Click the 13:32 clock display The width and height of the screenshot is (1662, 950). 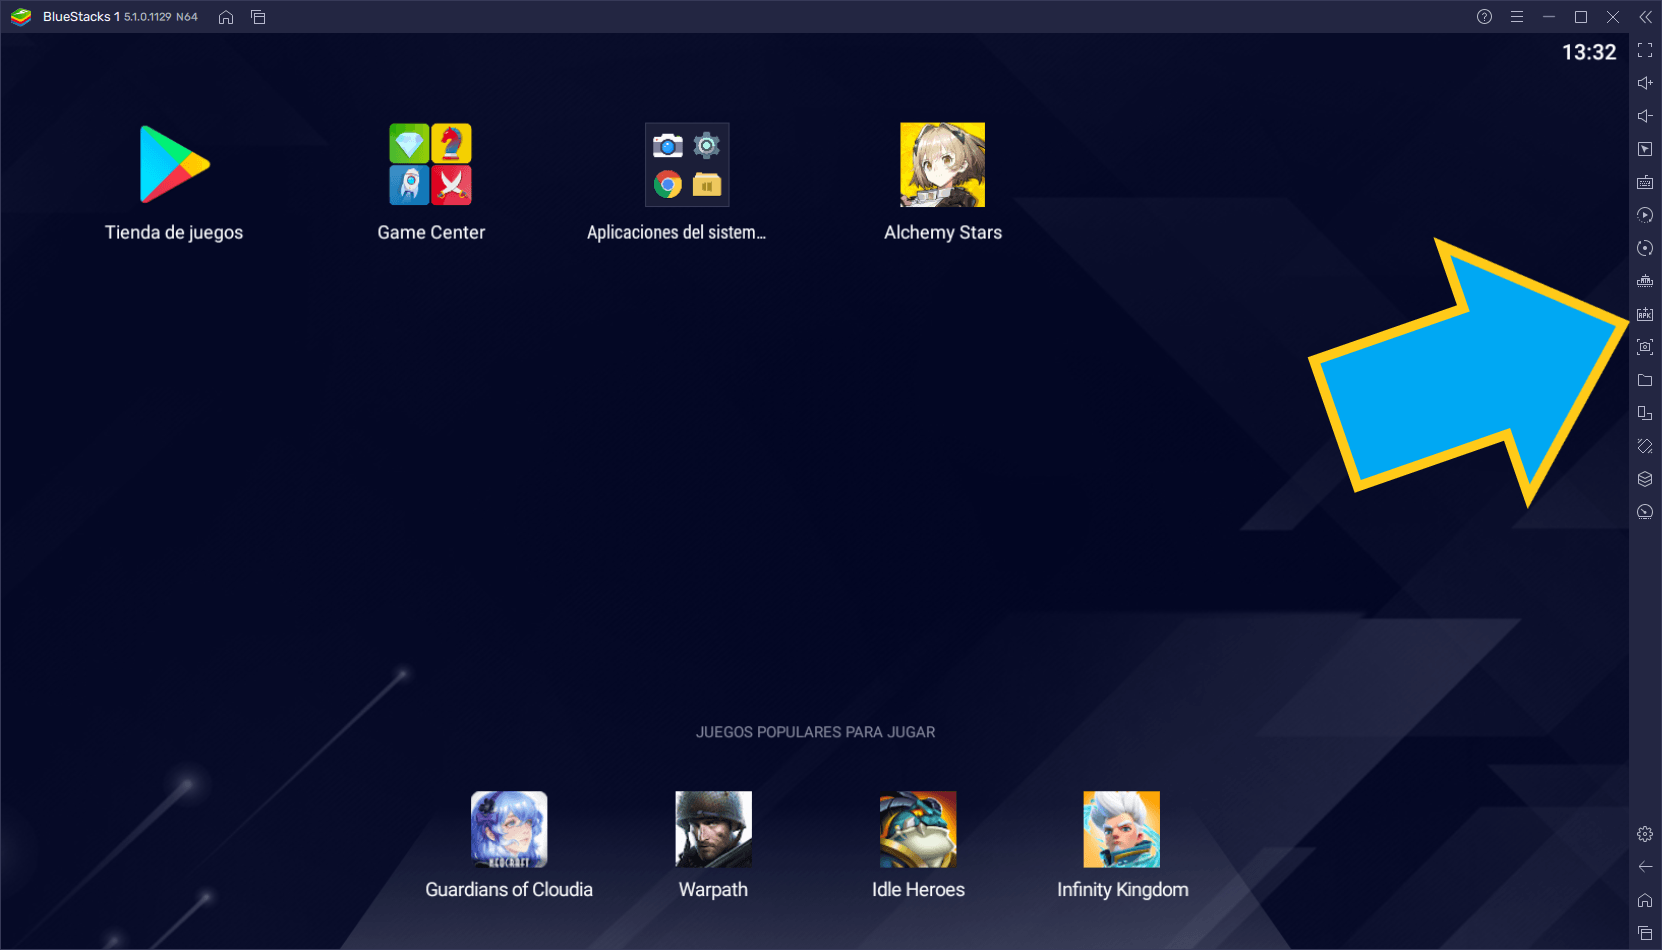click(1589, 52)
